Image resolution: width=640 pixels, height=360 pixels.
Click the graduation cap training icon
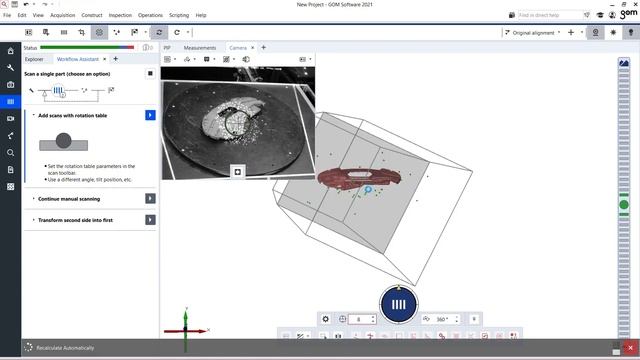coord(600,15)
